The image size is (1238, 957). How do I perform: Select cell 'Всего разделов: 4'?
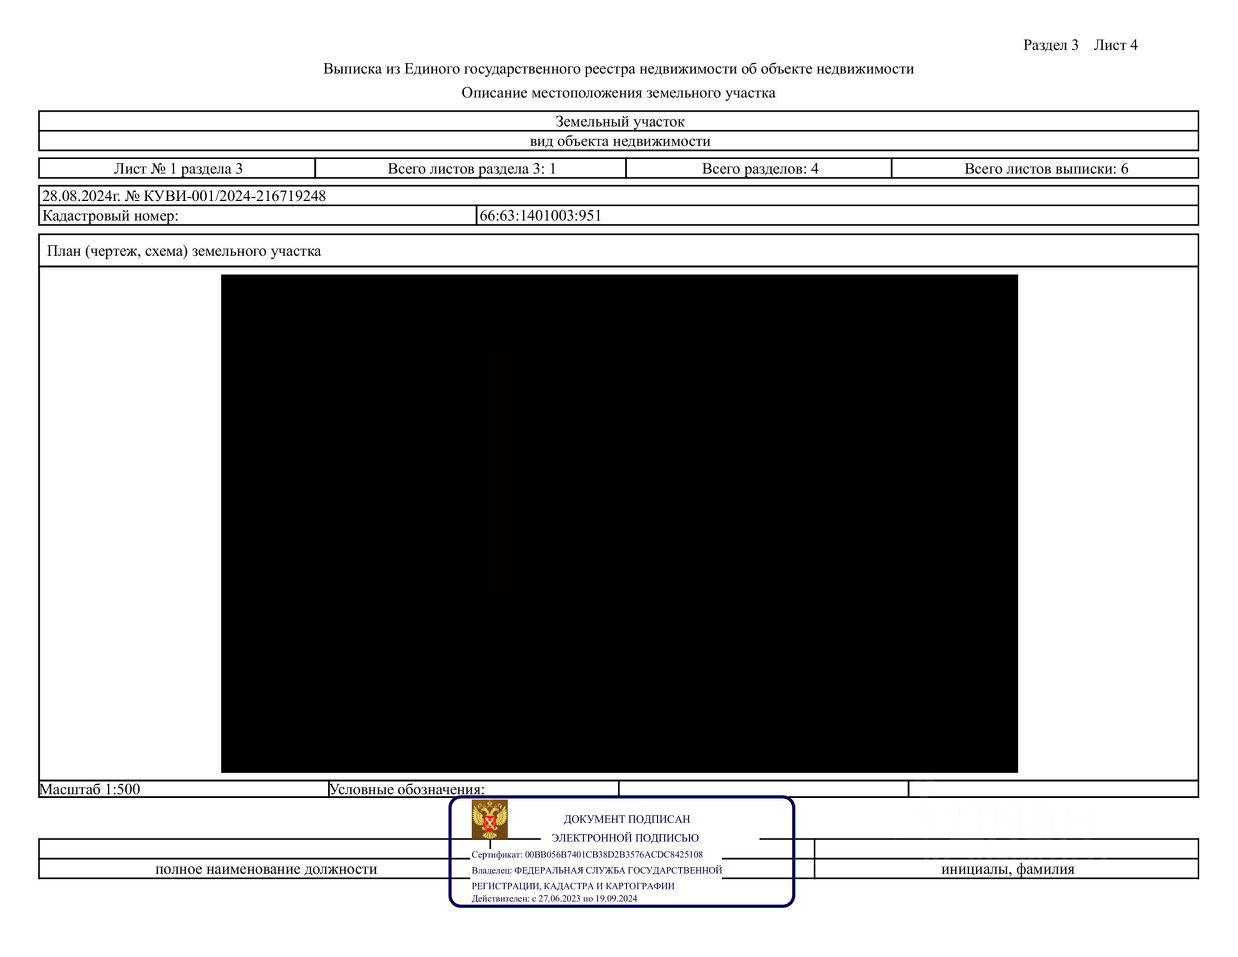(x=759, y=169)
